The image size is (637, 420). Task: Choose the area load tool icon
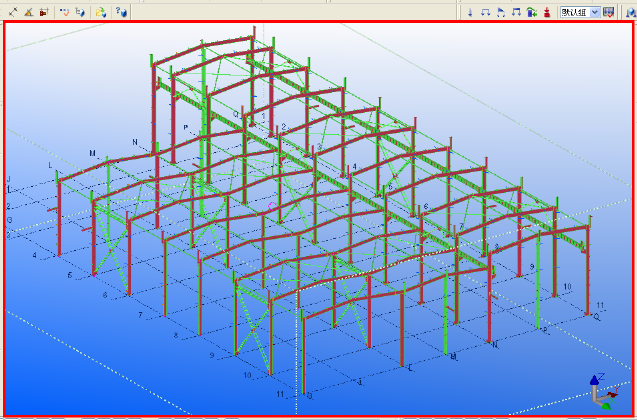[501, 11]
